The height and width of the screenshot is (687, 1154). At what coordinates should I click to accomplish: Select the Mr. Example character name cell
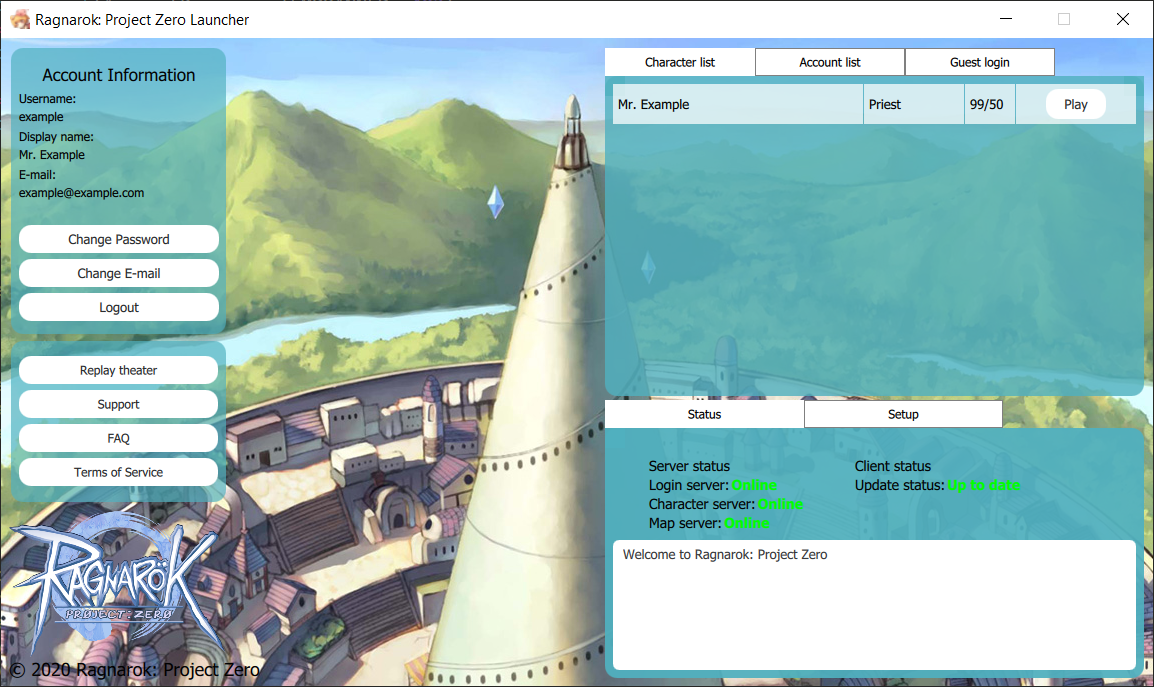(x=737, y=105)
